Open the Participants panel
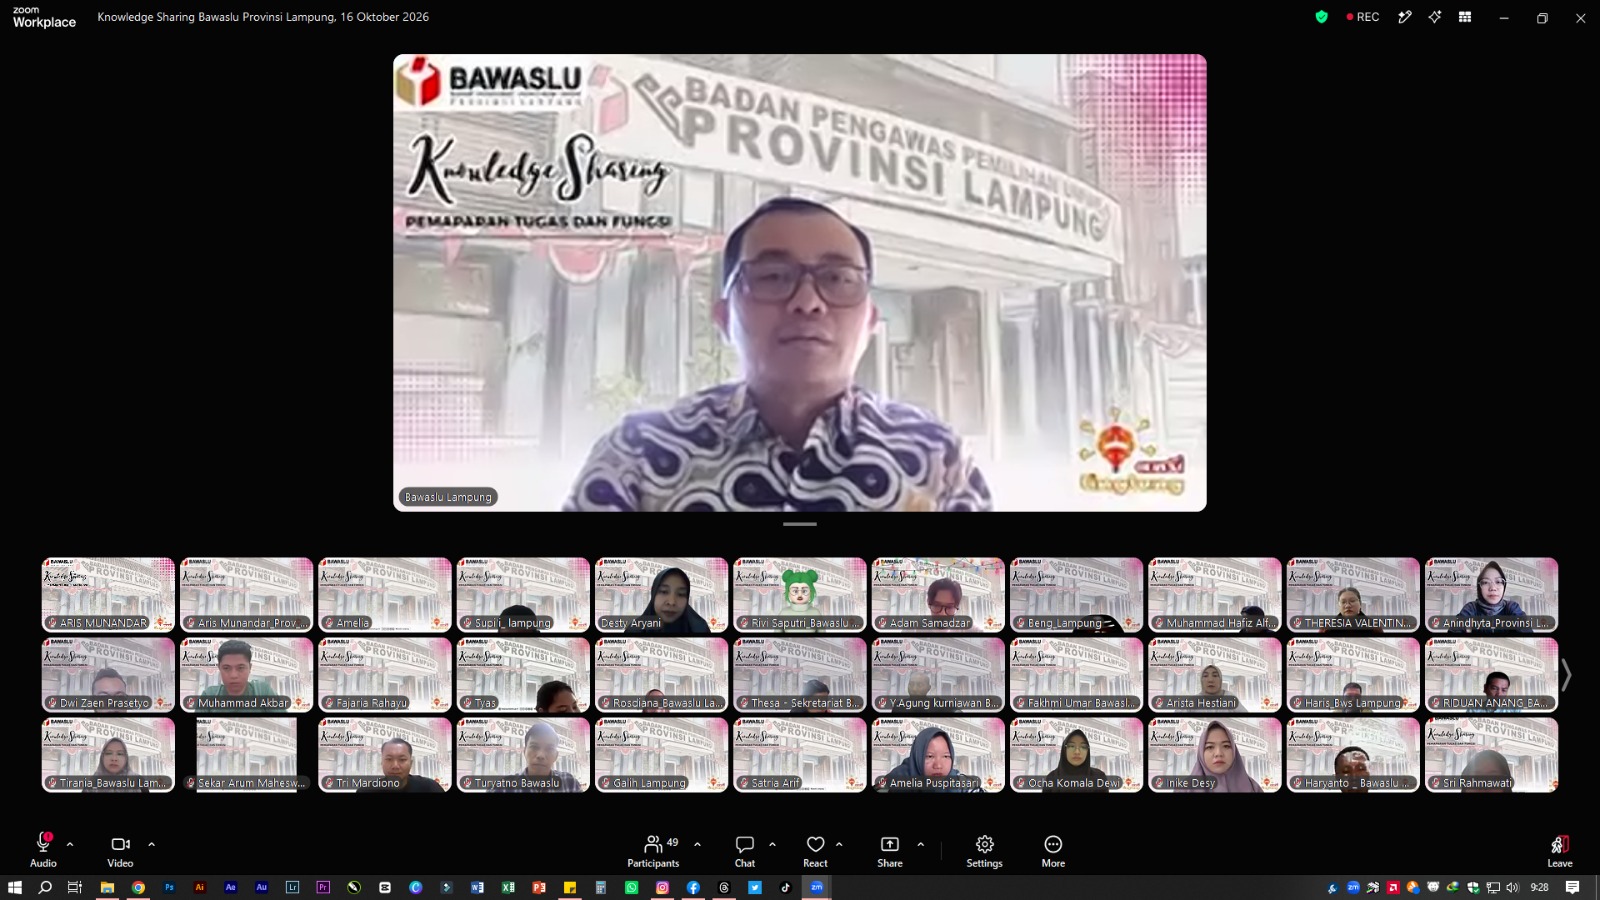The height and width of the screenshot is (900, 1600). (x=653, y=850)
